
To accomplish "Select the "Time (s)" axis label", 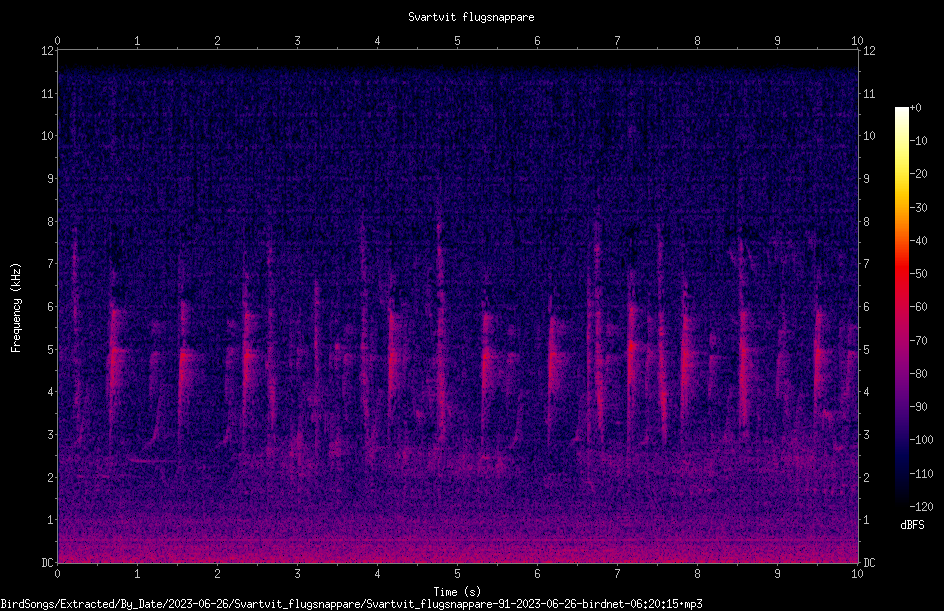I will pyautogui.click(x=457, y=592).
